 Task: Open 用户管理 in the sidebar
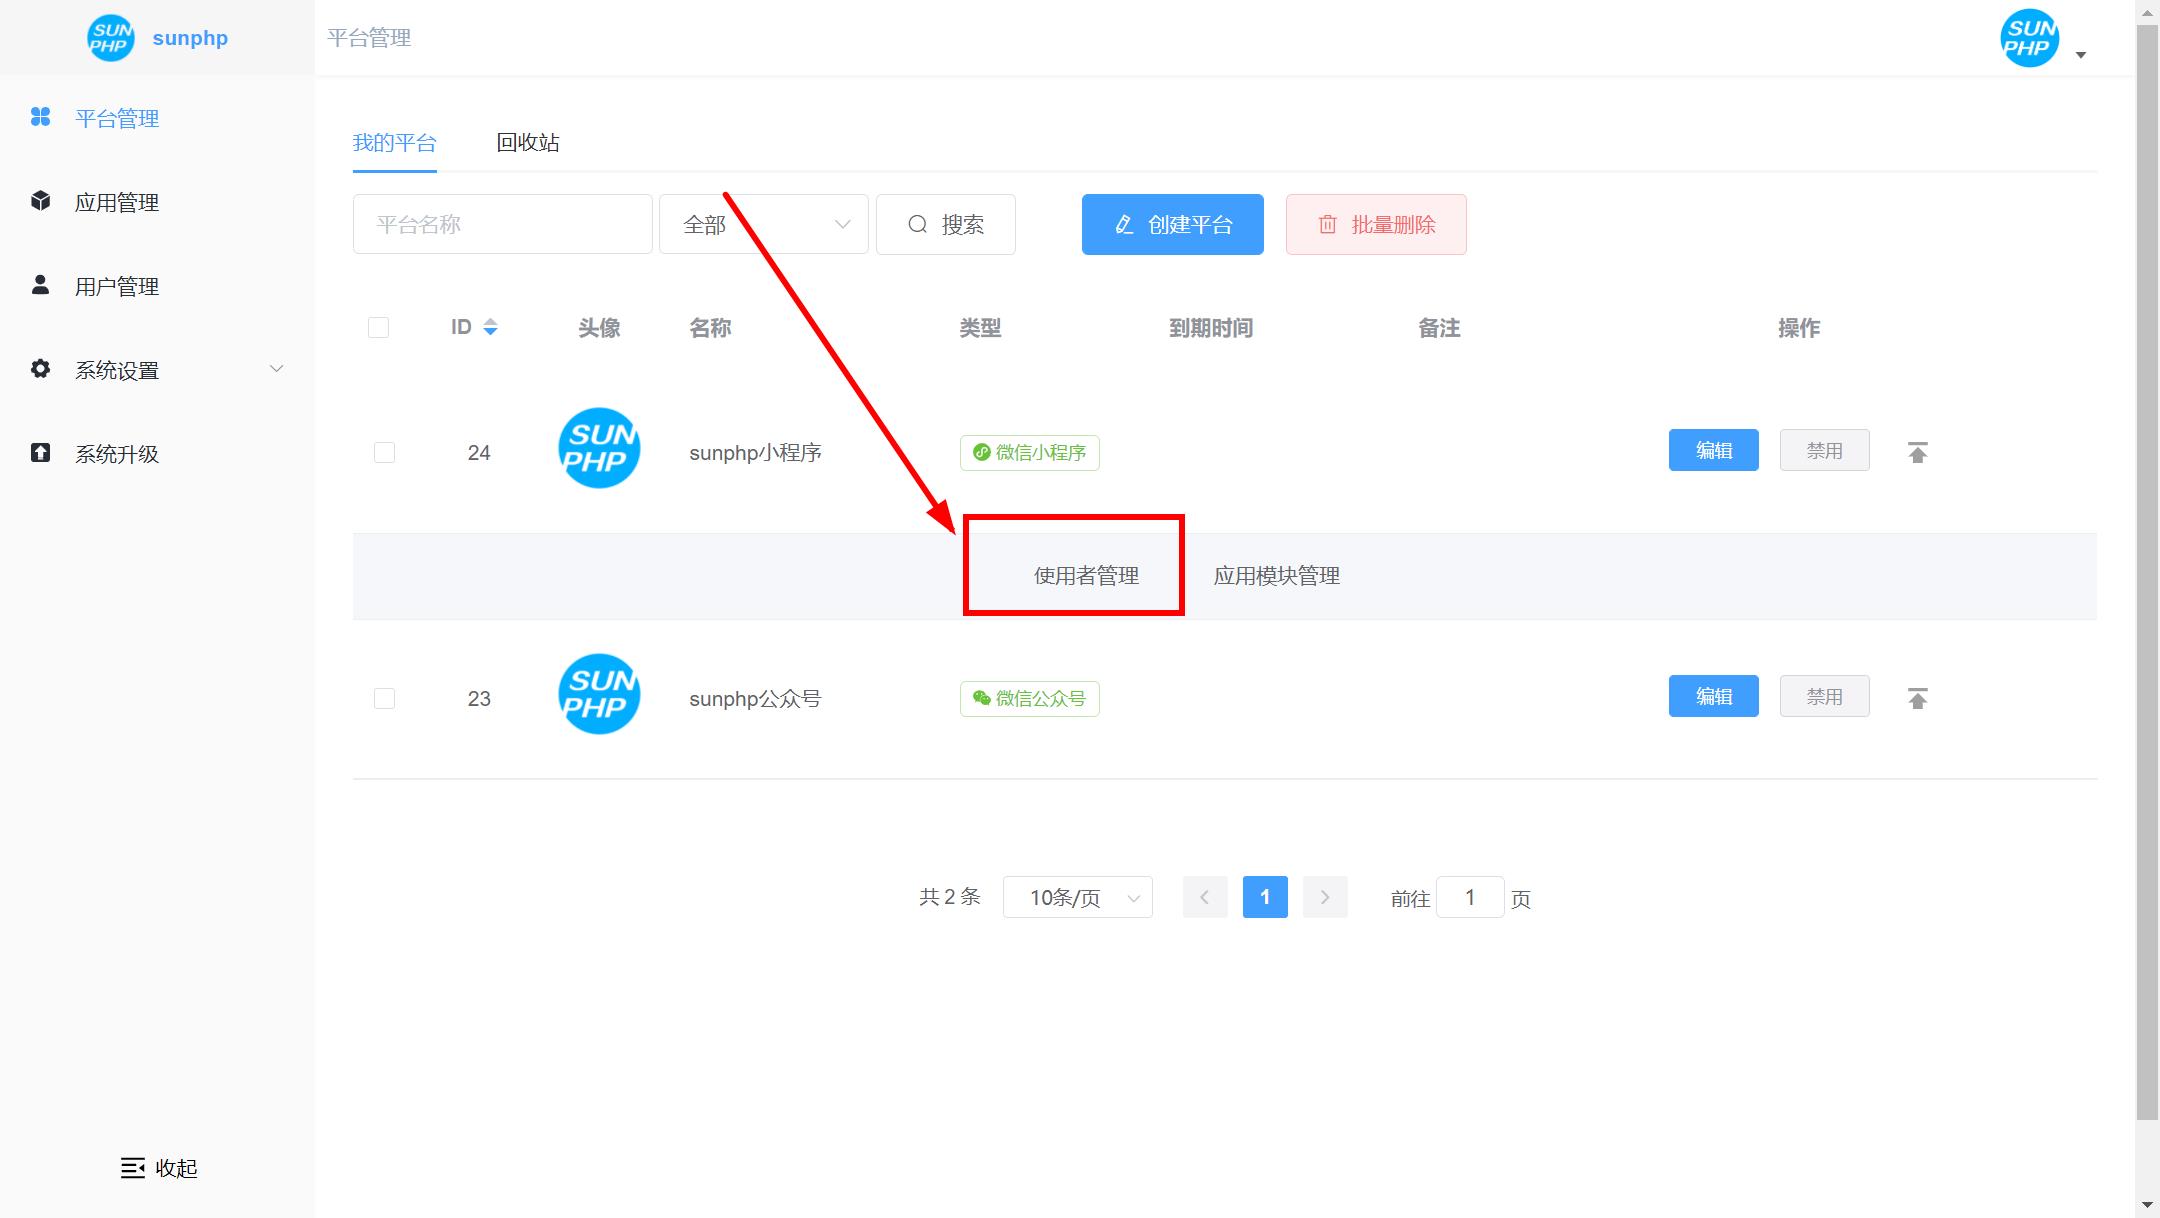tap(117, 286)
